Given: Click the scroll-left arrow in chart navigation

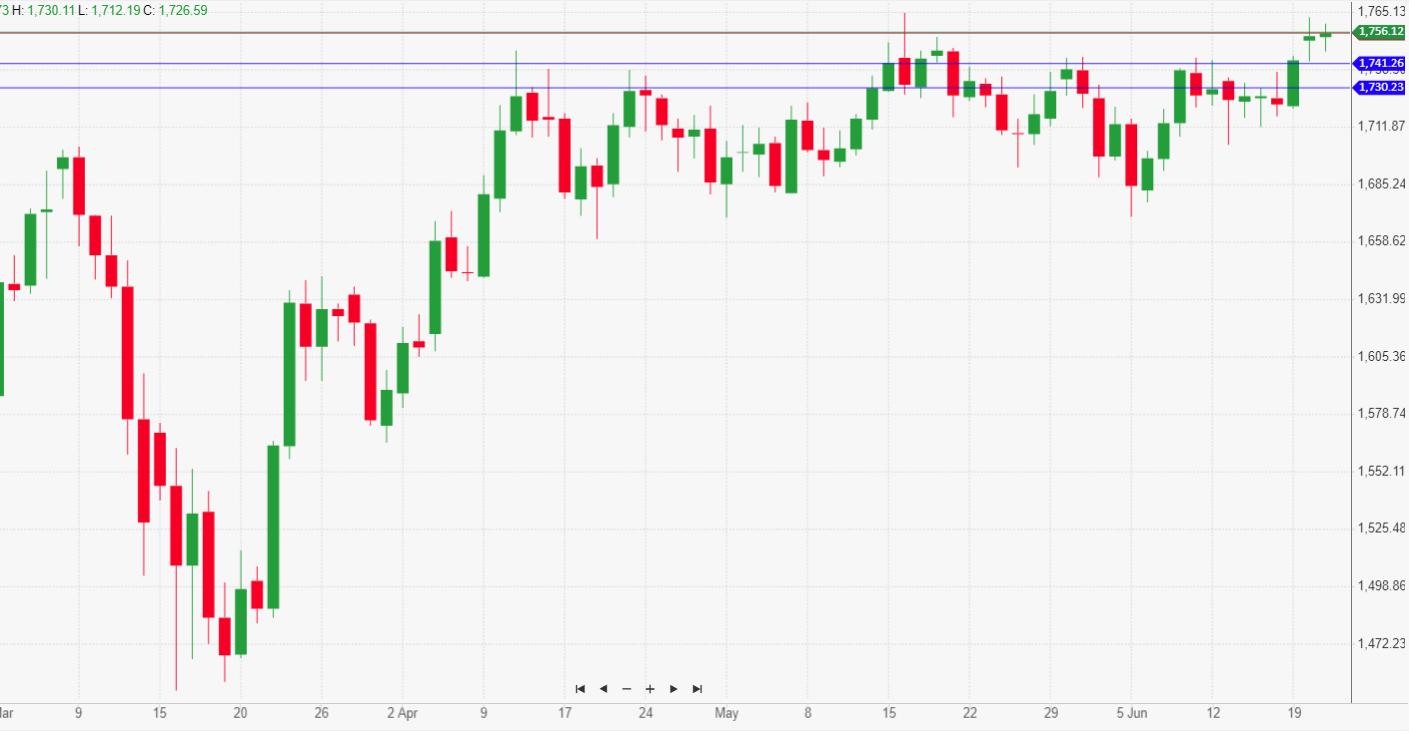Looking at the screenshot, I should click(x=603, y=689).
